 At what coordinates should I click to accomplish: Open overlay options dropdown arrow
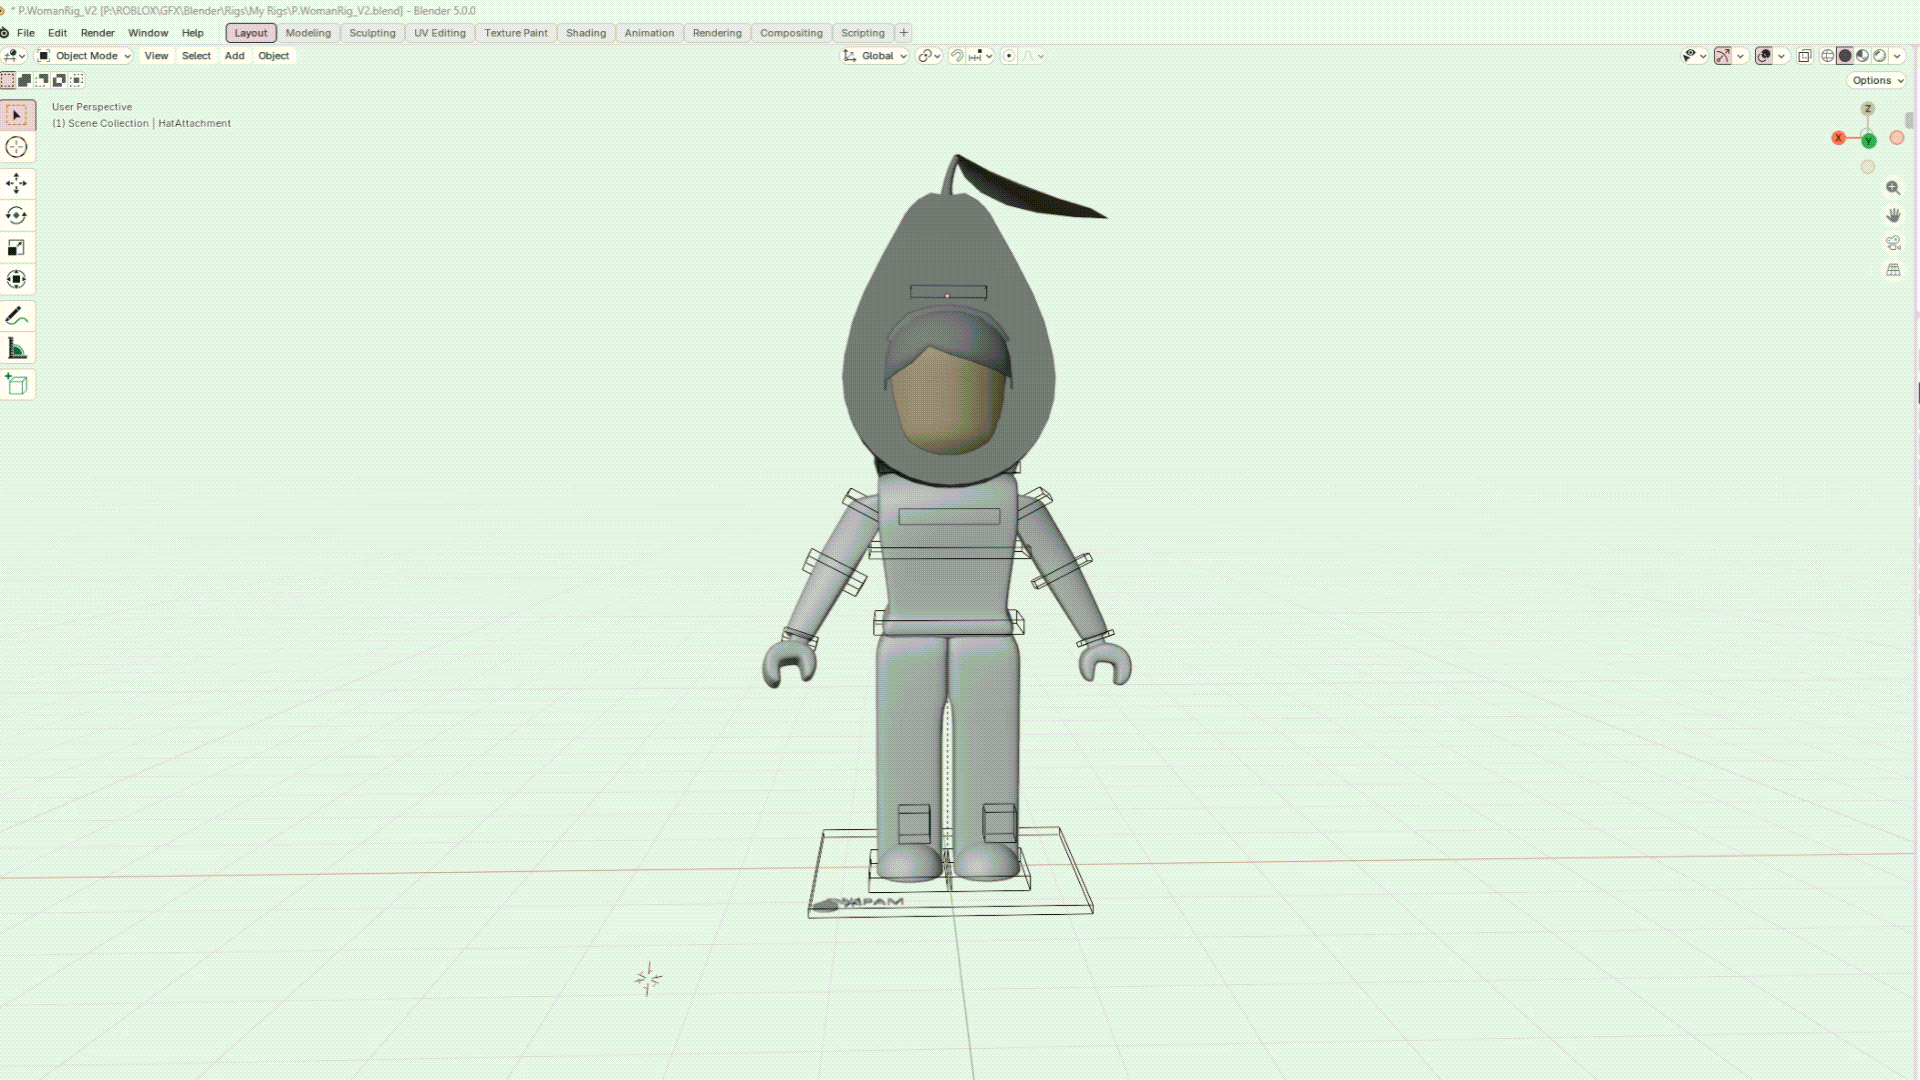click(1782, 56)
